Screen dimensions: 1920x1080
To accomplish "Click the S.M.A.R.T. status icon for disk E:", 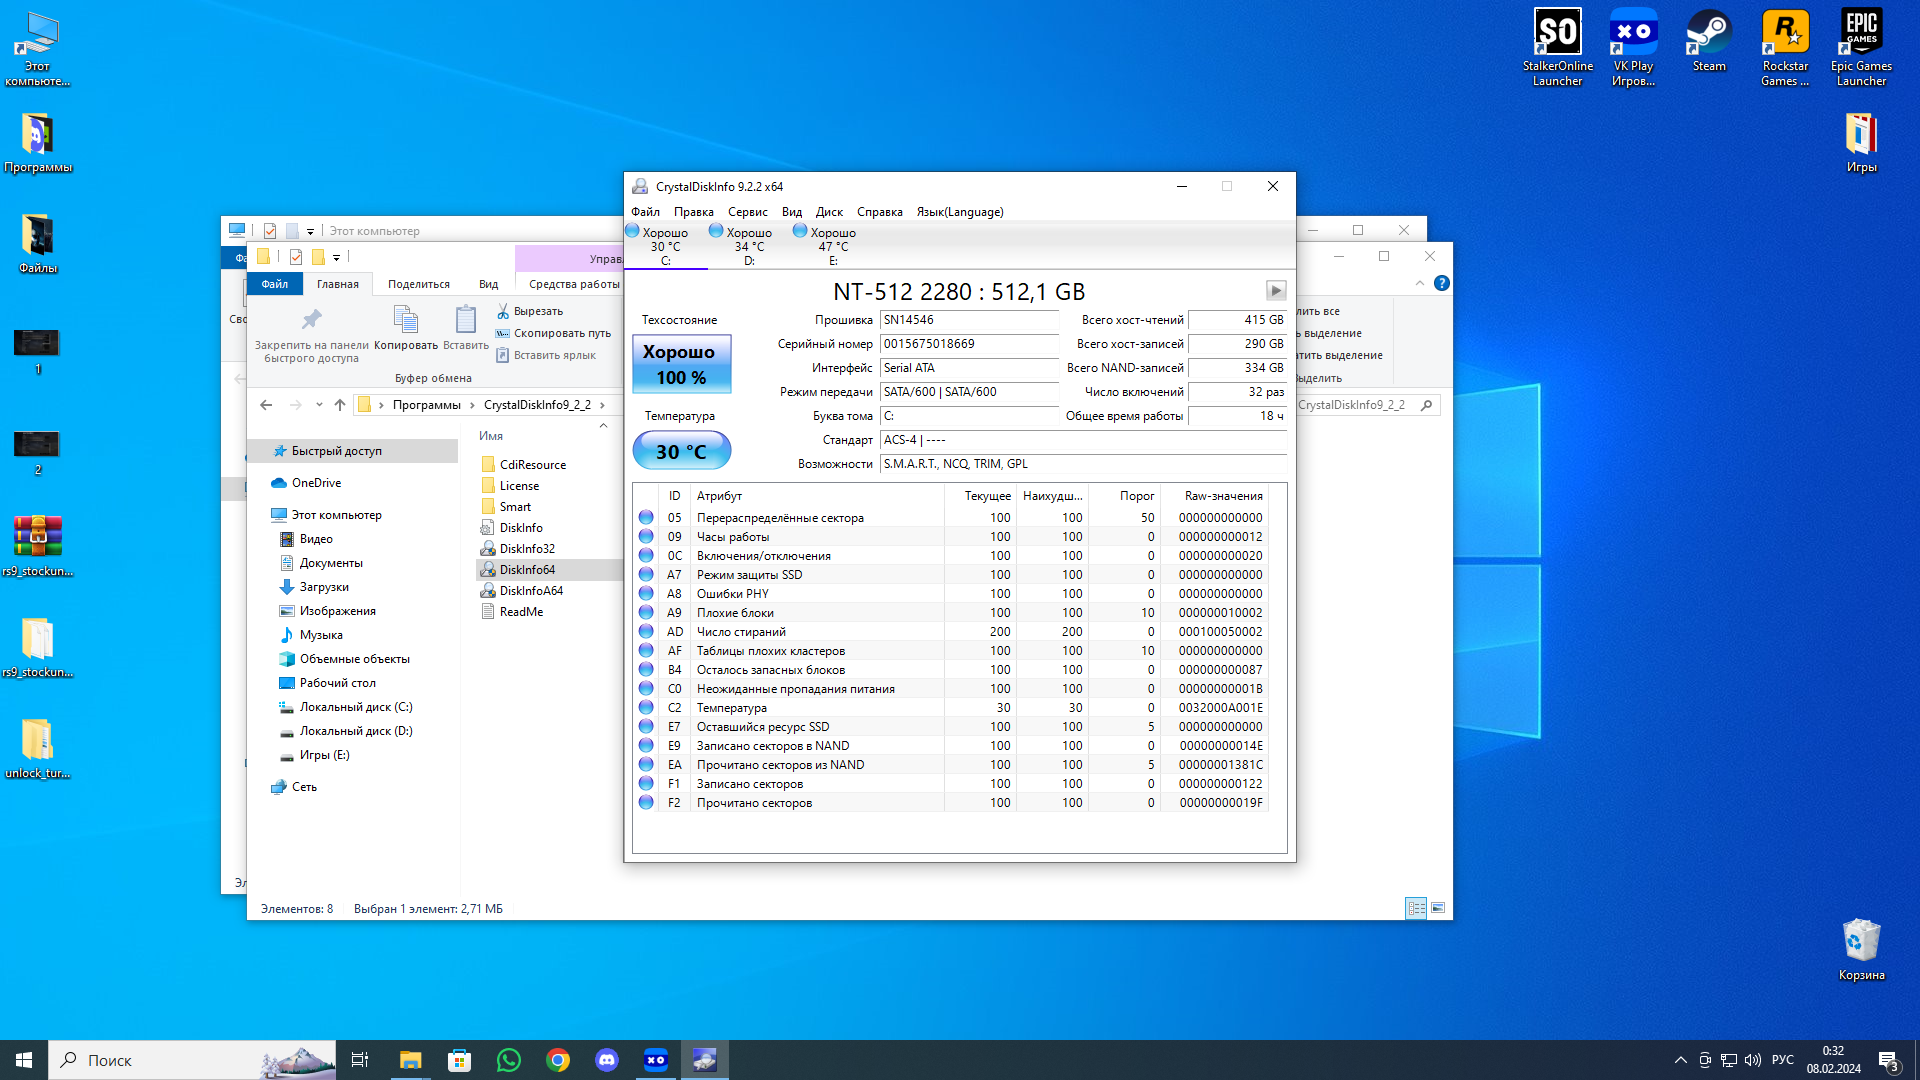I will tap(803, 231).
